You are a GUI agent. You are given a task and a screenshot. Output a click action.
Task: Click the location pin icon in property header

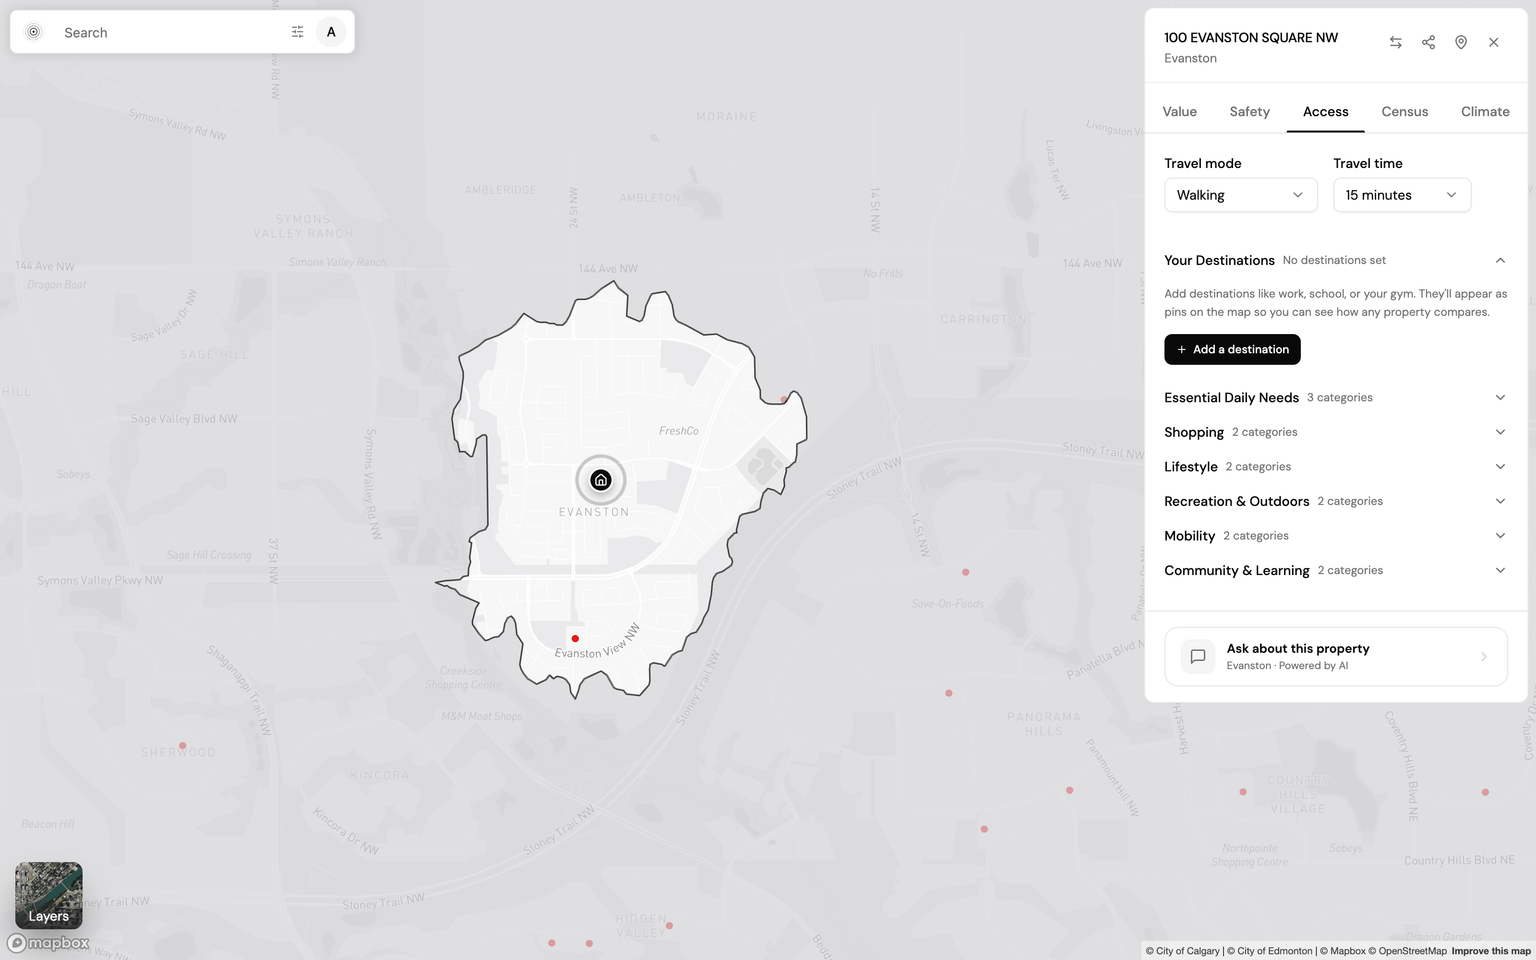pyautogui.click(x=1461, y=42)
